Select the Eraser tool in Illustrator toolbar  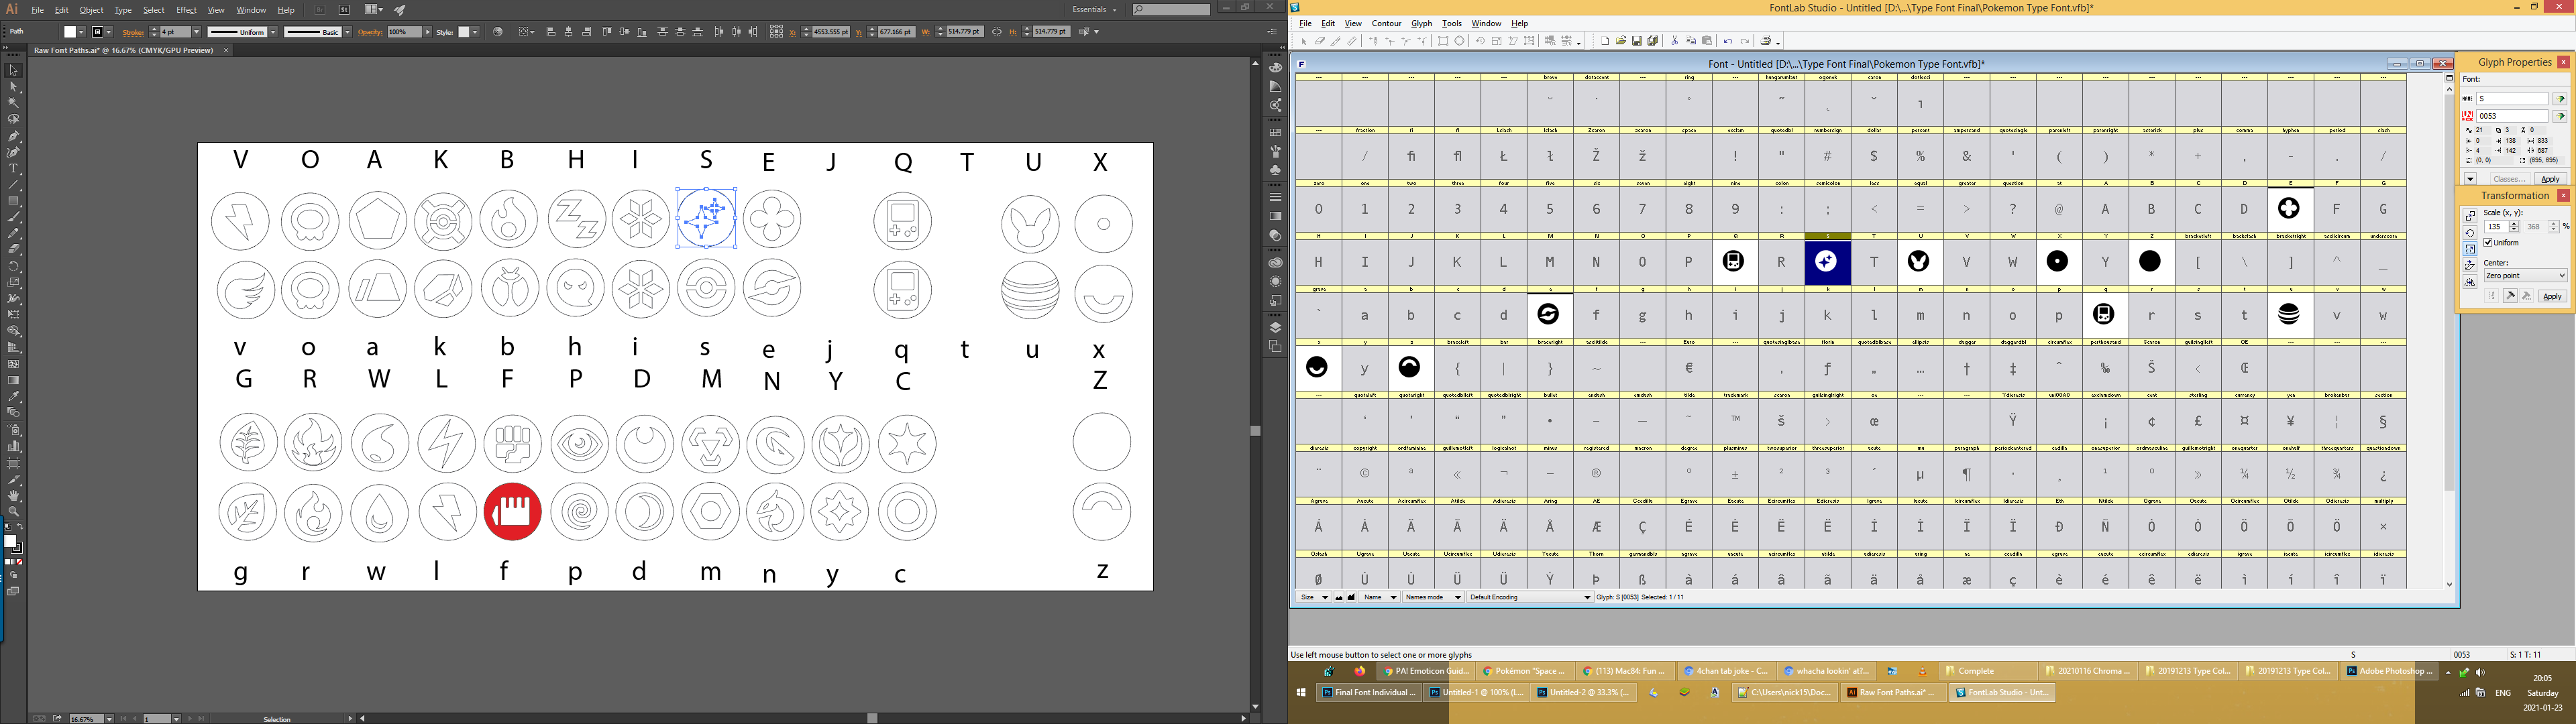pos(14,249)
